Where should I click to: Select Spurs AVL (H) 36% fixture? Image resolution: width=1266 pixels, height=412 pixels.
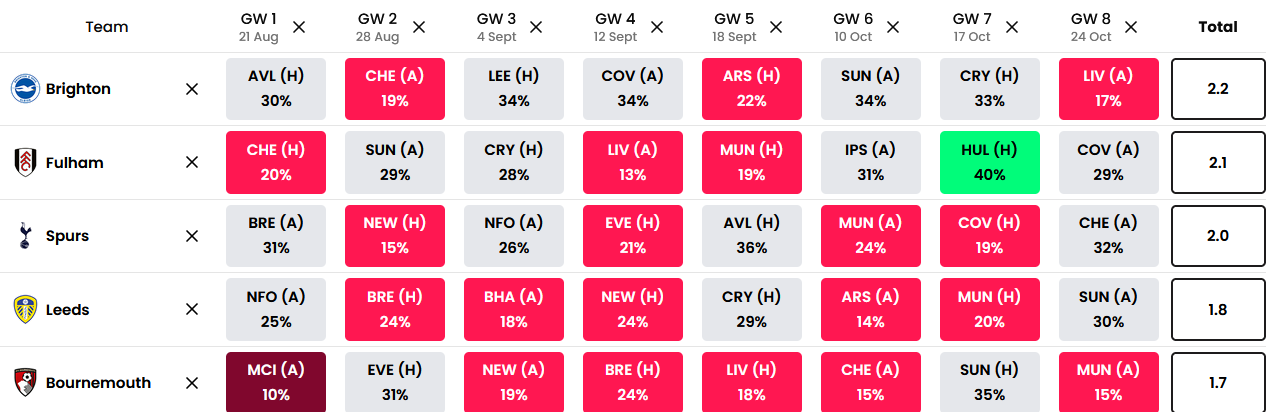(752, 236)
